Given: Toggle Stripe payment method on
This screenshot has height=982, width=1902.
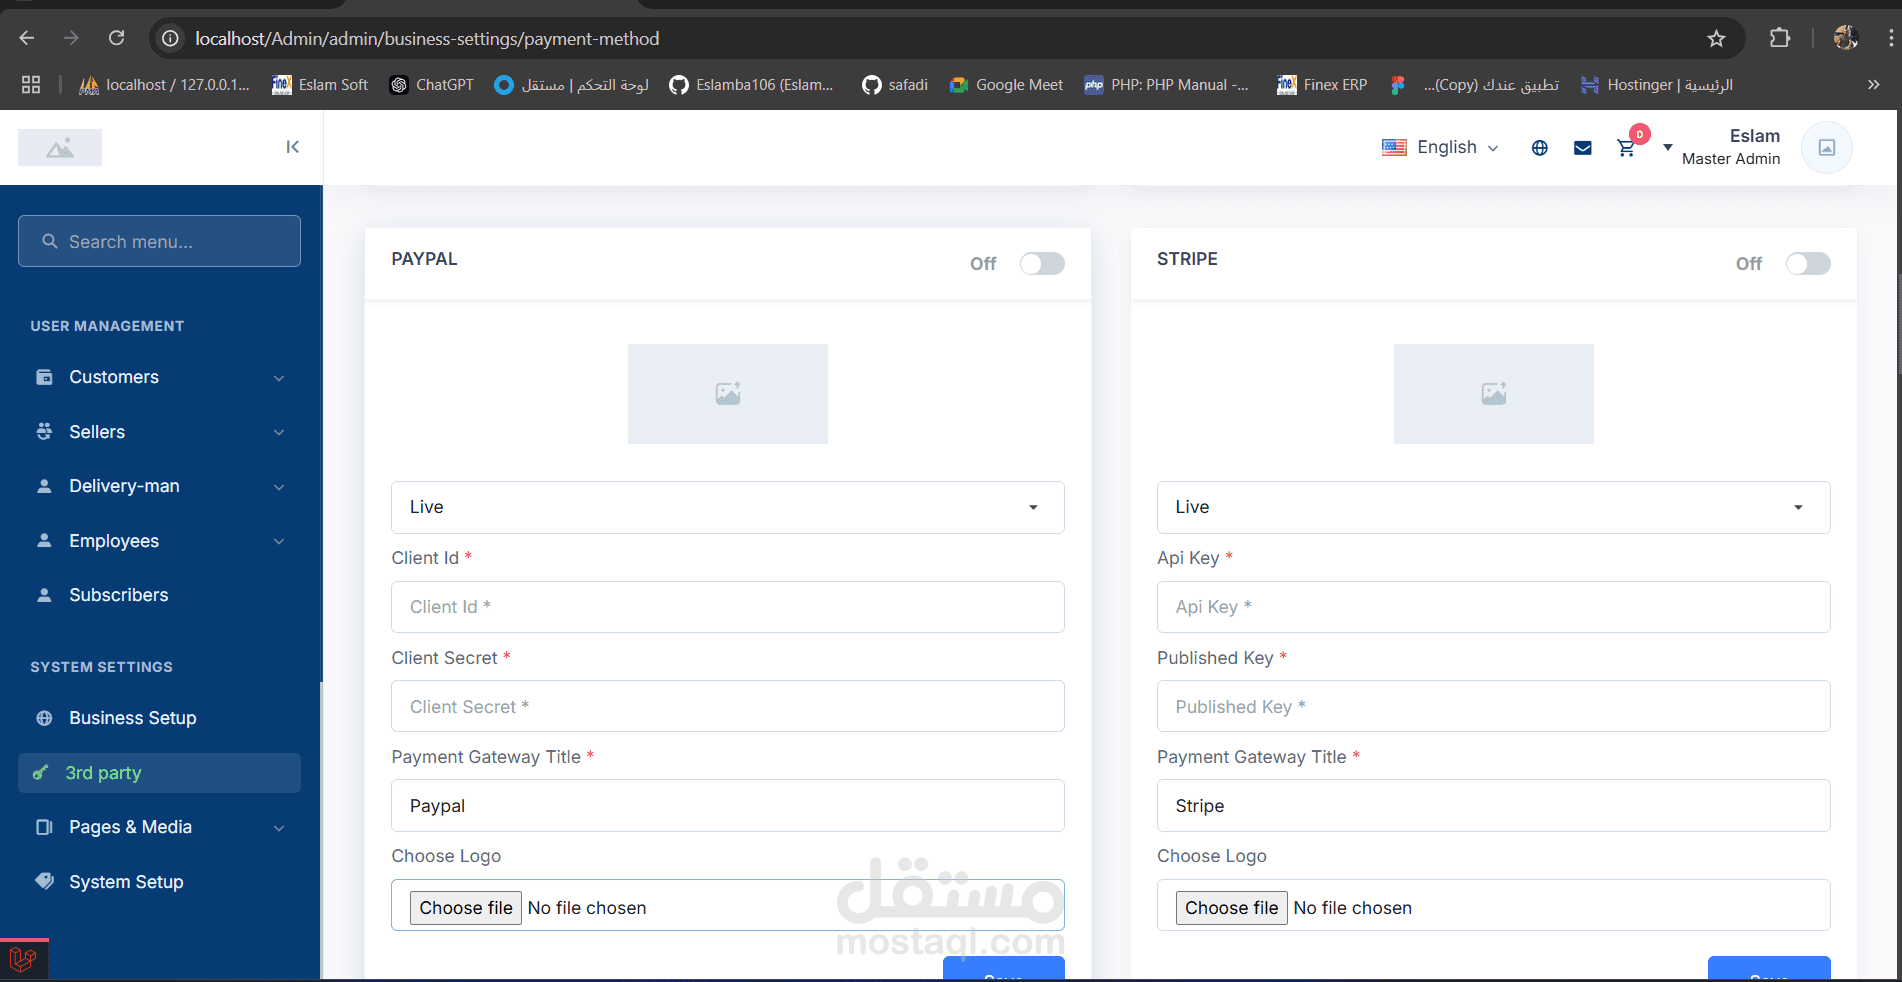Looking at the screenshot, I should coord(1808,263).
